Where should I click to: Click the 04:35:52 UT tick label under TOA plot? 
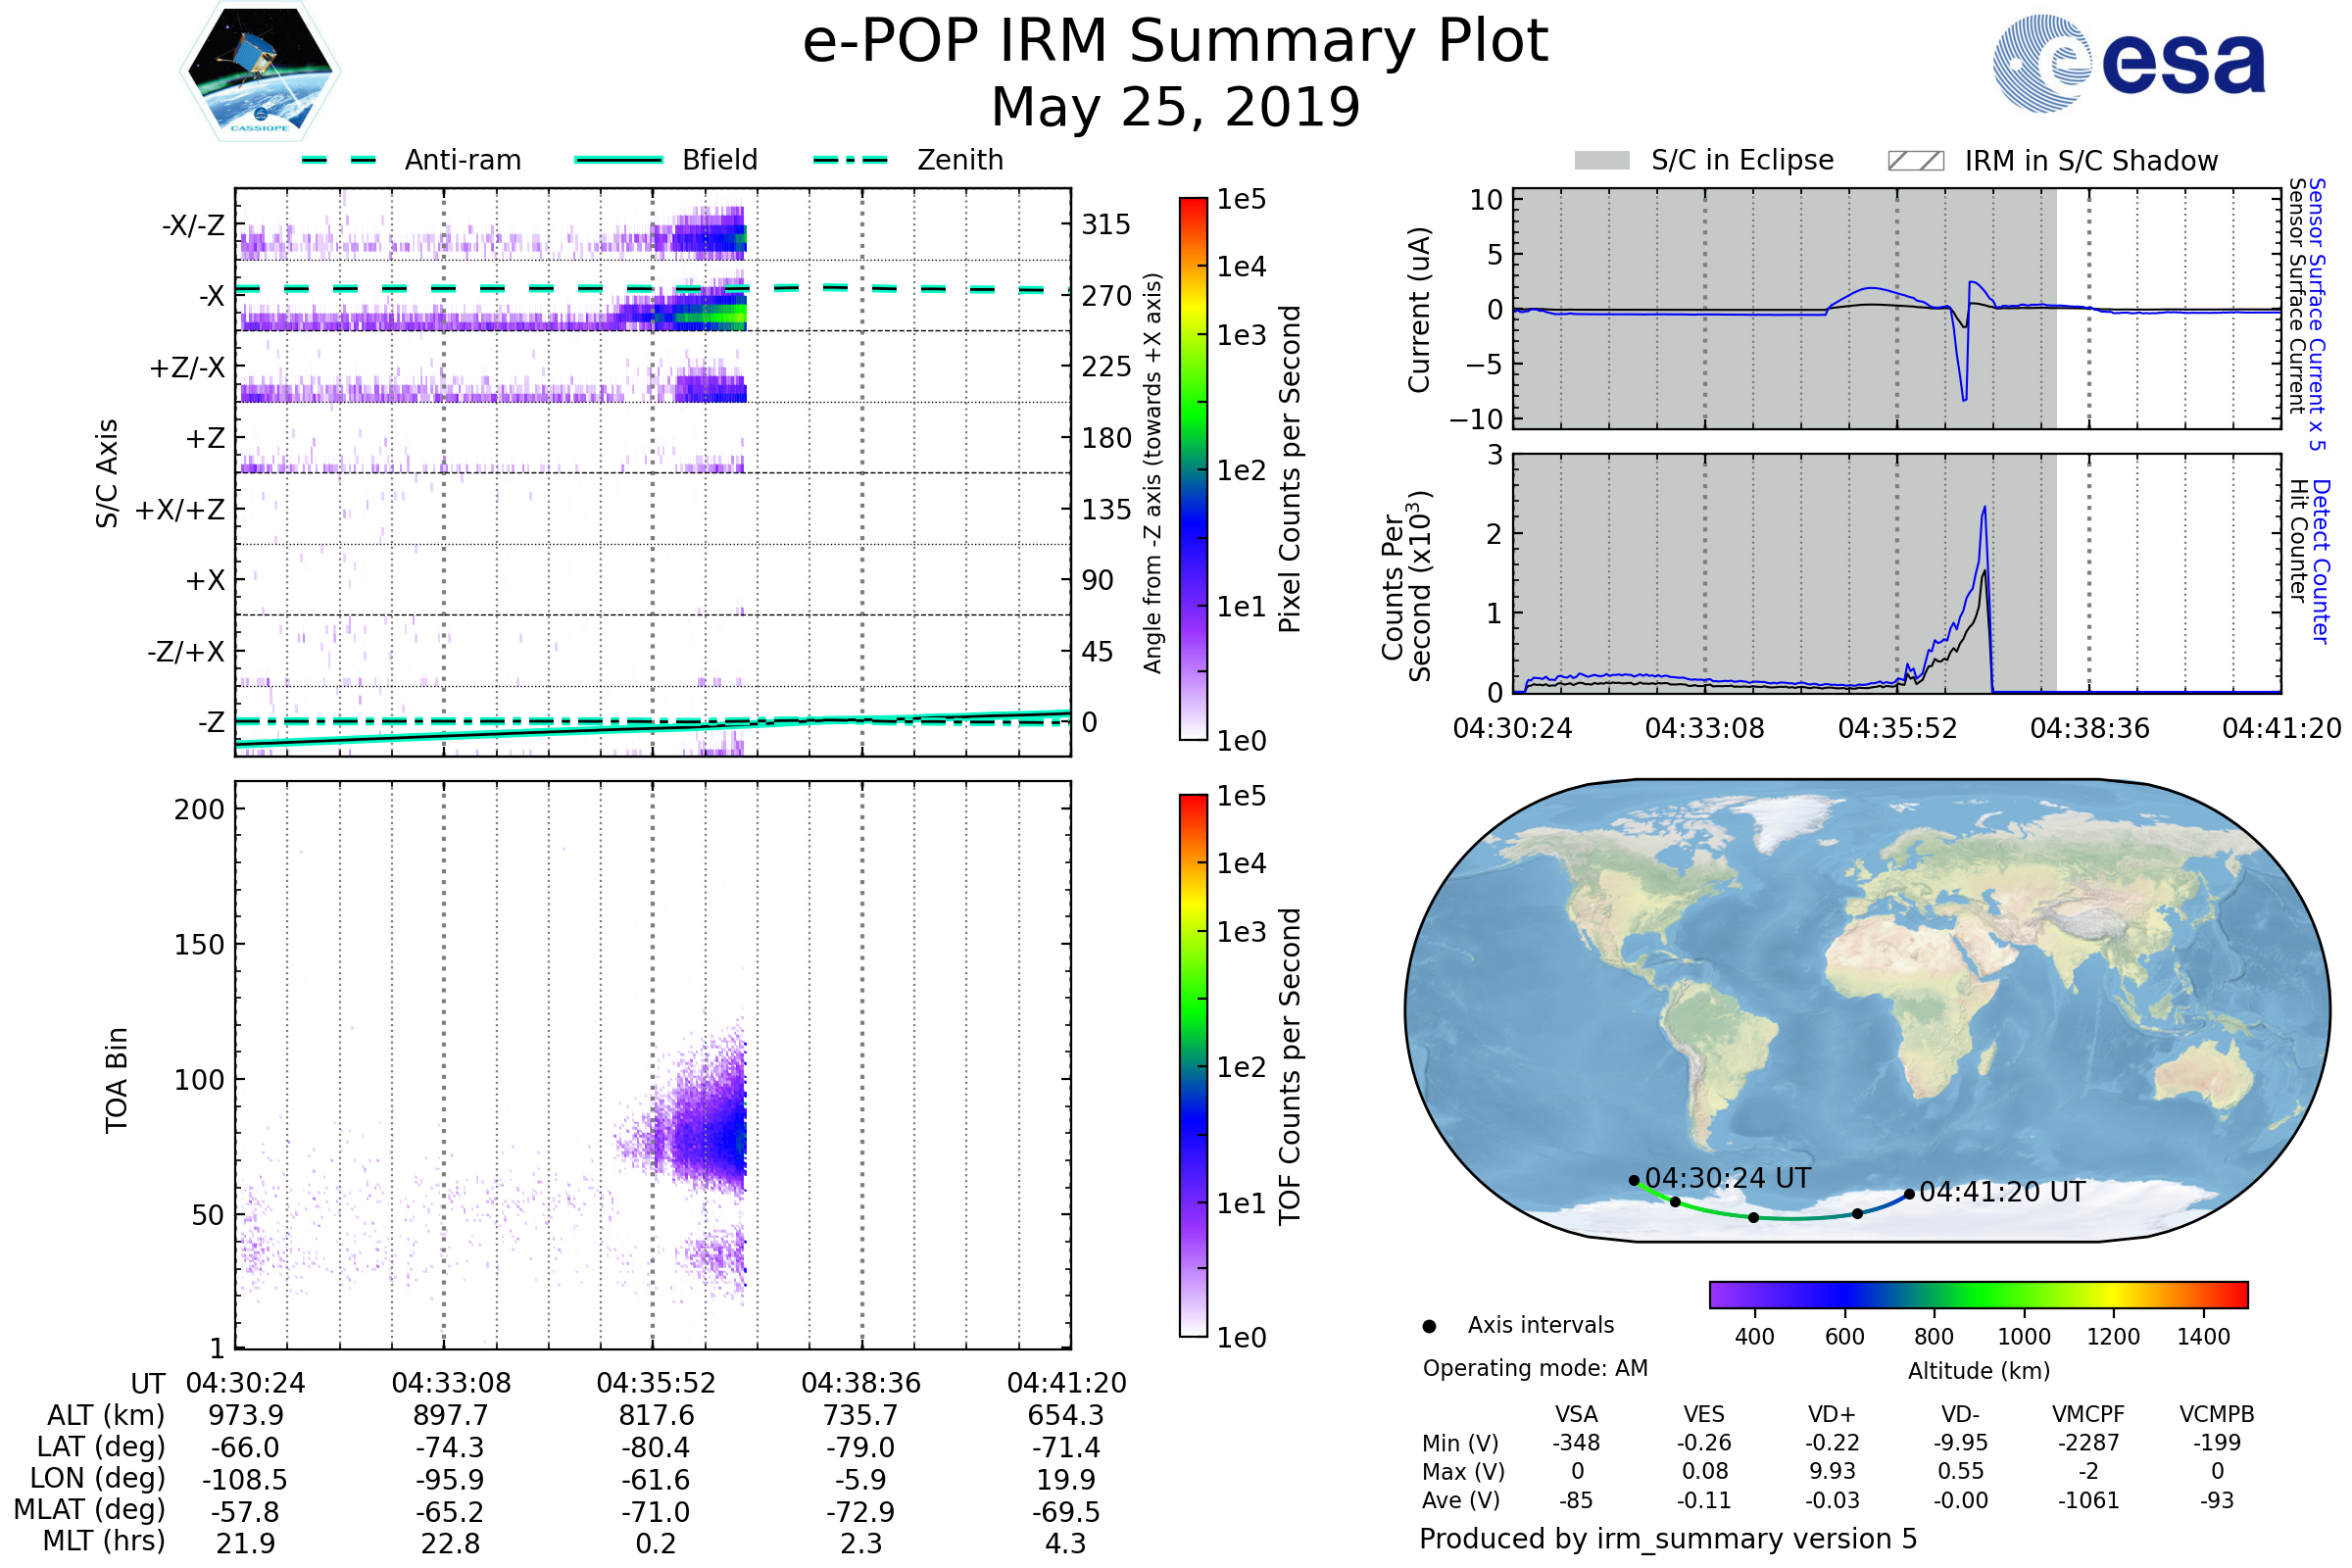click(656, 1383)
